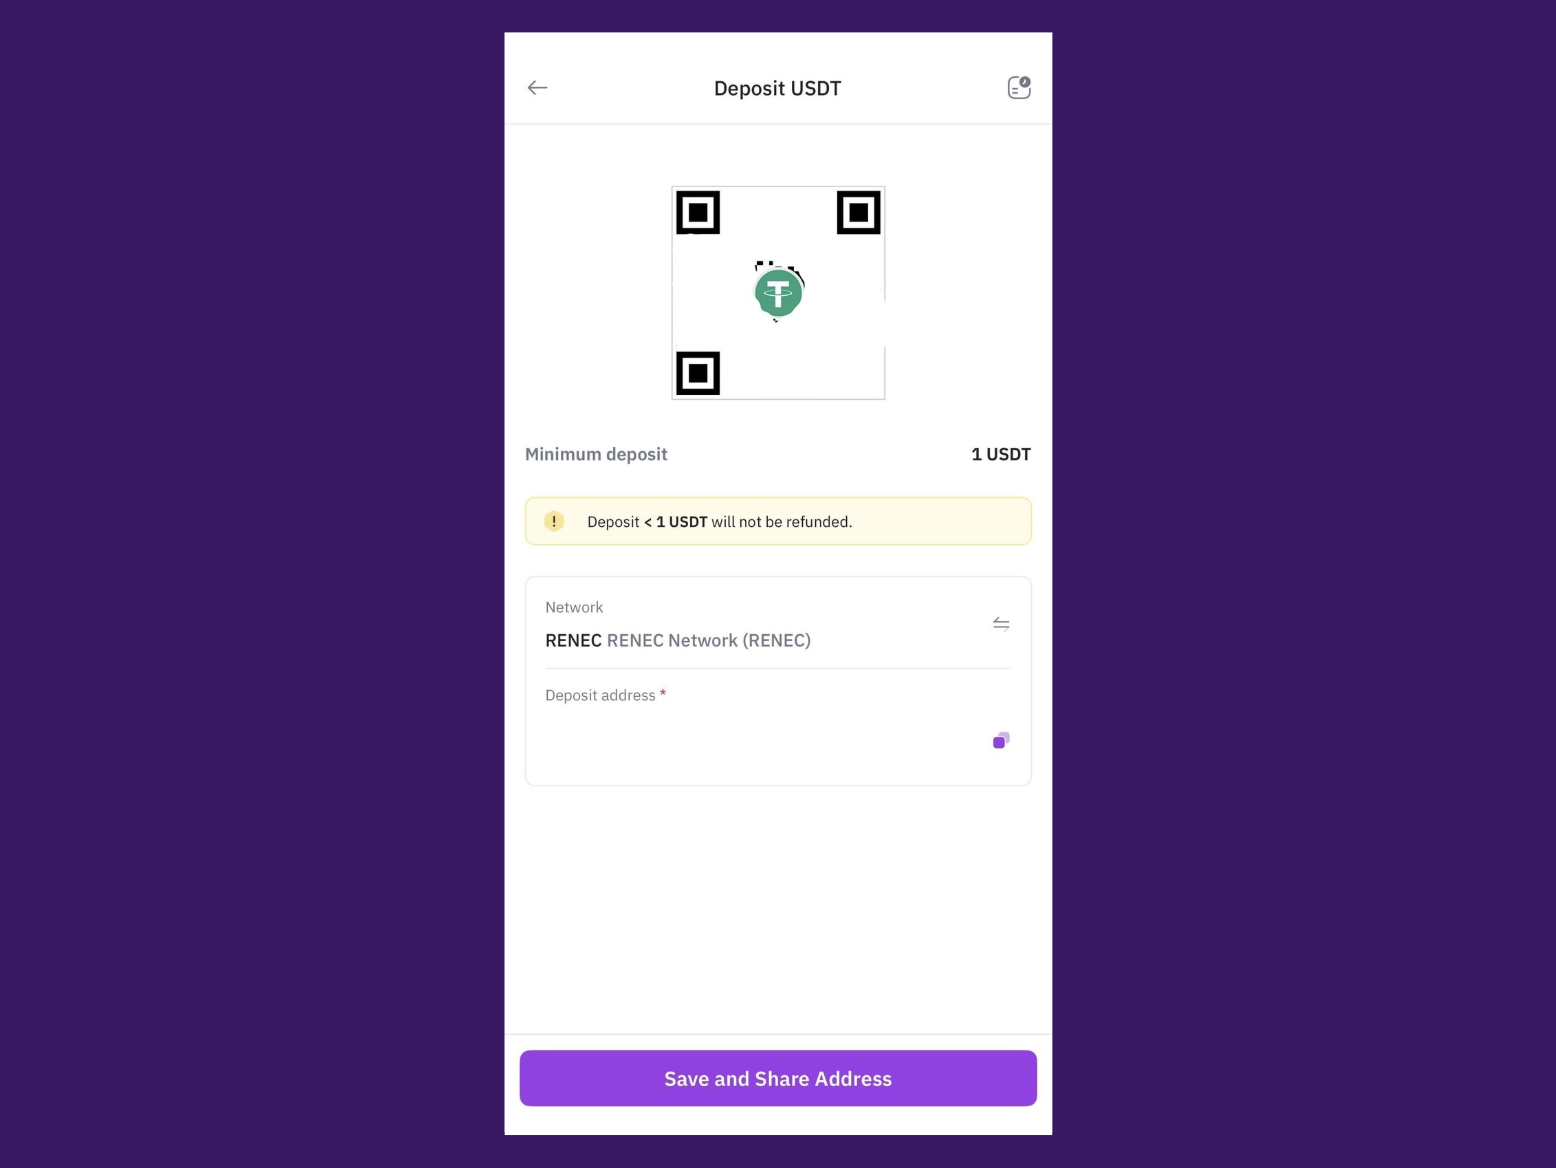Select the Minimum deposit label

[x=596, y=454]
